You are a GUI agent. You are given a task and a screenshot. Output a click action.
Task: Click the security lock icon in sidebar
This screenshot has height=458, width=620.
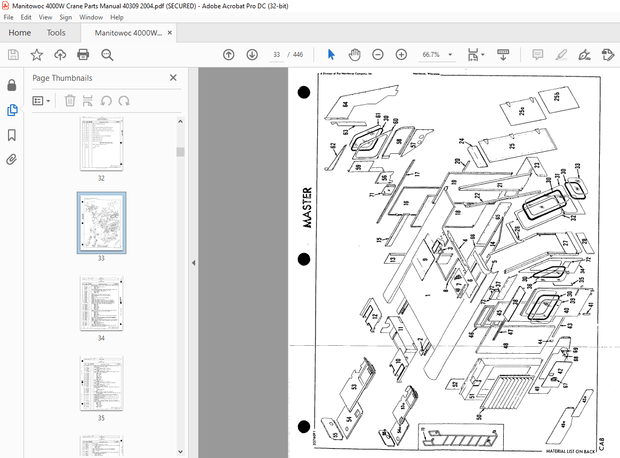click(12, 85)
